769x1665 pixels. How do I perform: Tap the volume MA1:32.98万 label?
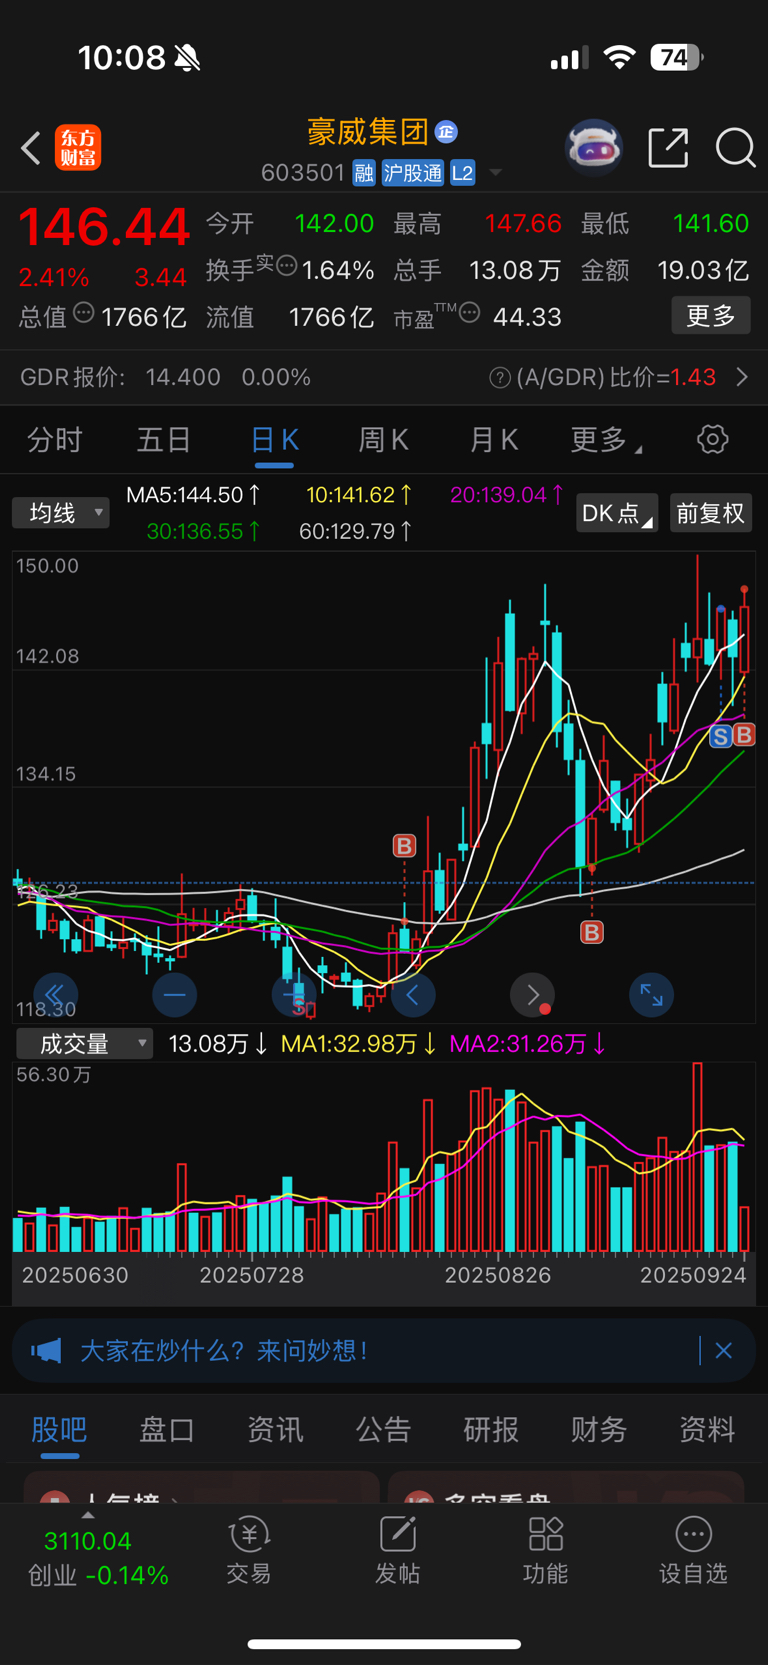tap(358, 1044)
